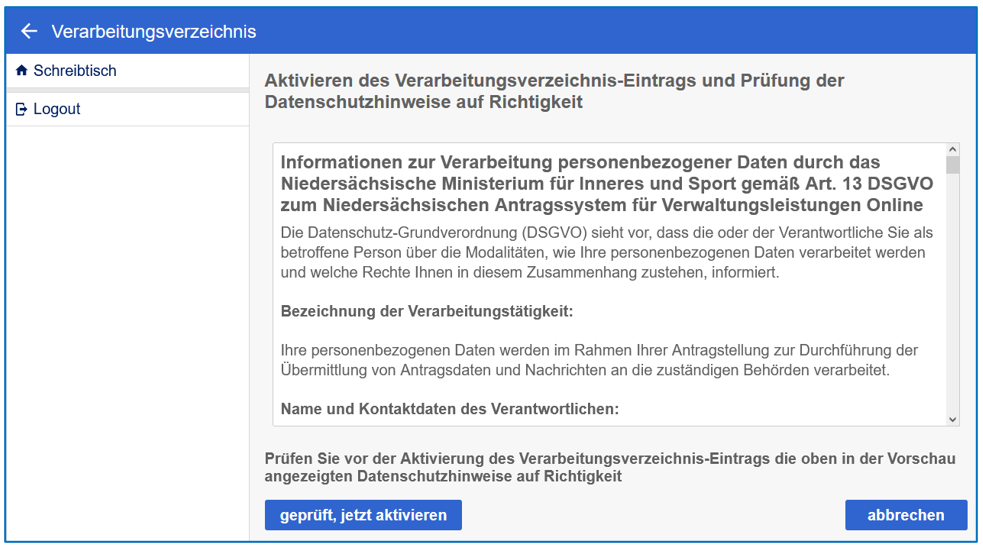Open the Schreibtisch sidebar entry

click(x=75, y=71)
